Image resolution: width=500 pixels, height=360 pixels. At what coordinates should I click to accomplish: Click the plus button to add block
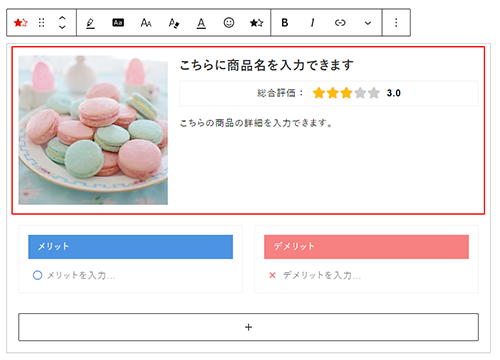click(248, 327)
